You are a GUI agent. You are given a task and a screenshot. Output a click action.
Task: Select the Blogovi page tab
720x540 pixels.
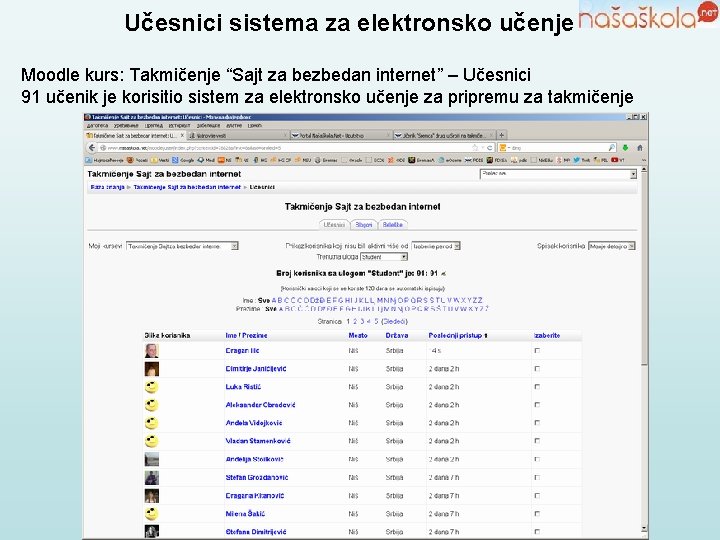point(364,225)
